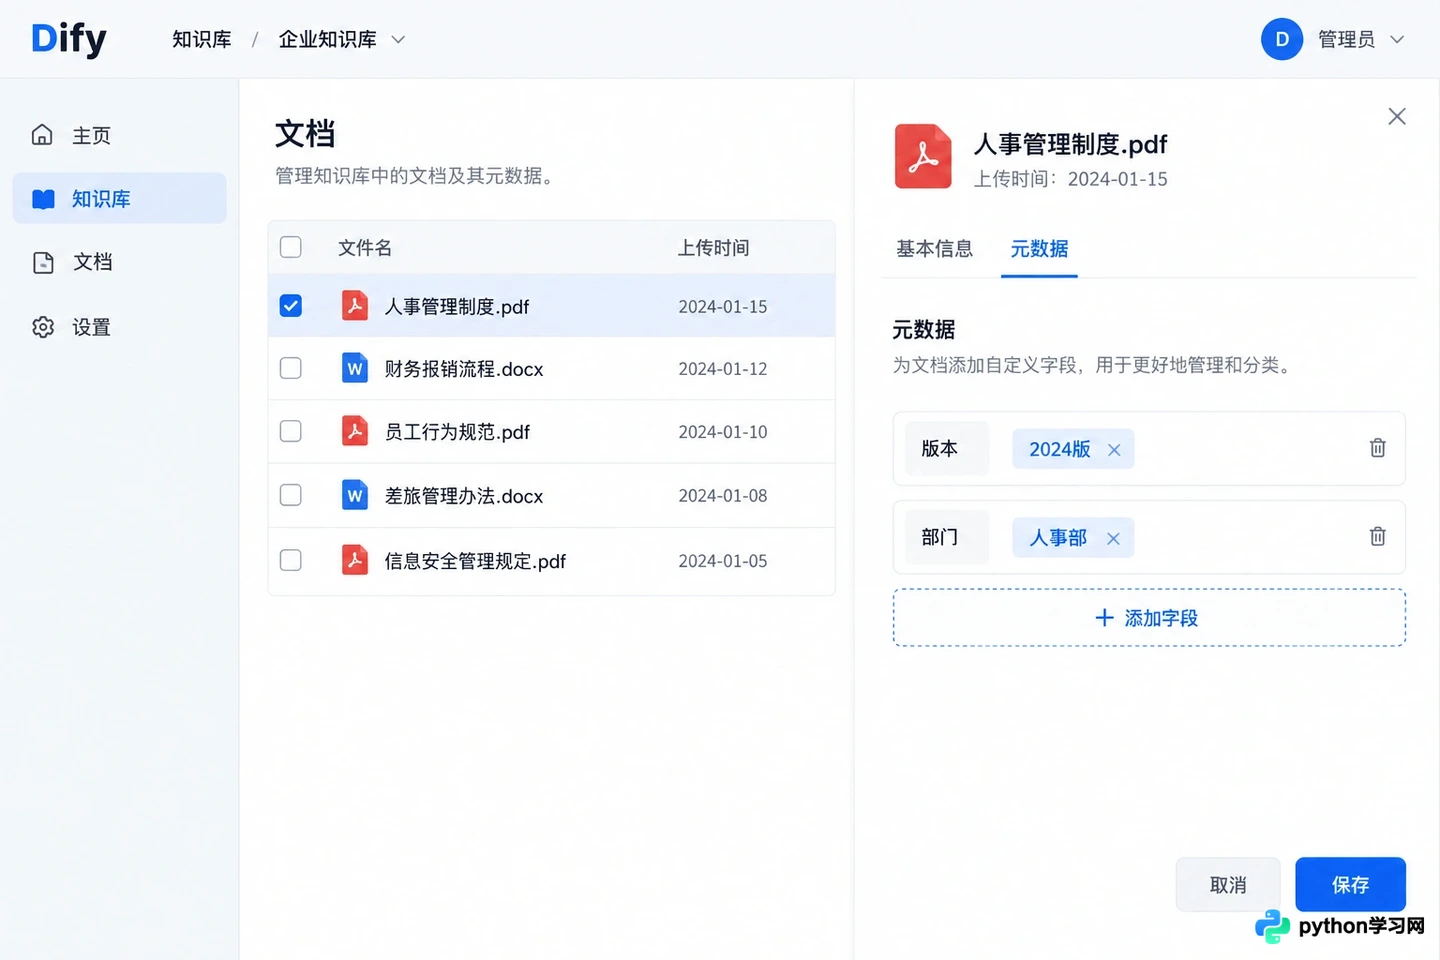Click the 知识库 breadcrumb link
Screen dimensions: 1440x960
(202, 39)
